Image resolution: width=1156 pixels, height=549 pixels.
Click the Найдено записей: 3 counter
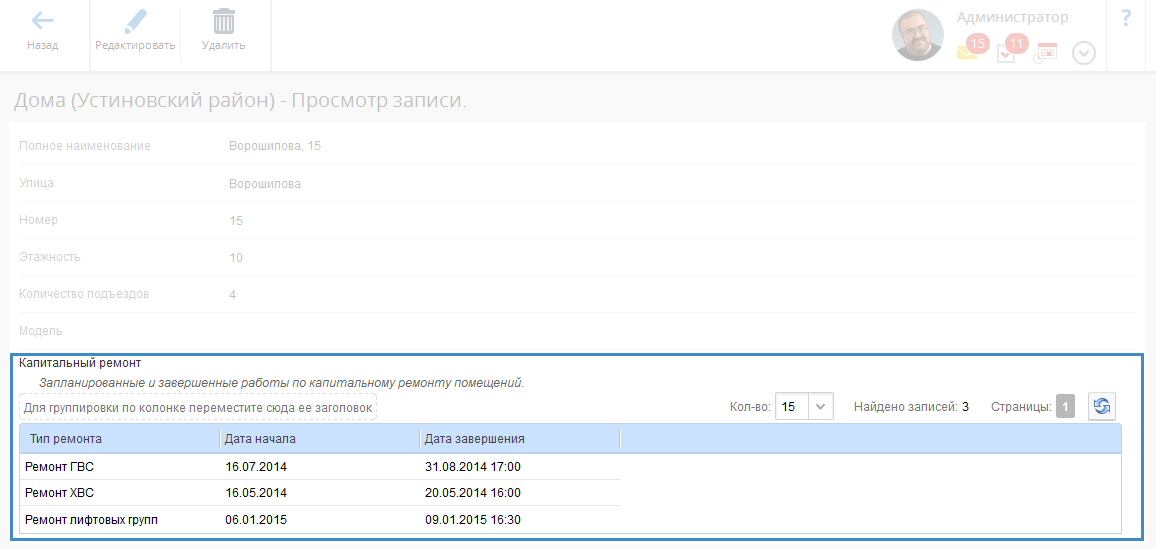coord(911,407)
